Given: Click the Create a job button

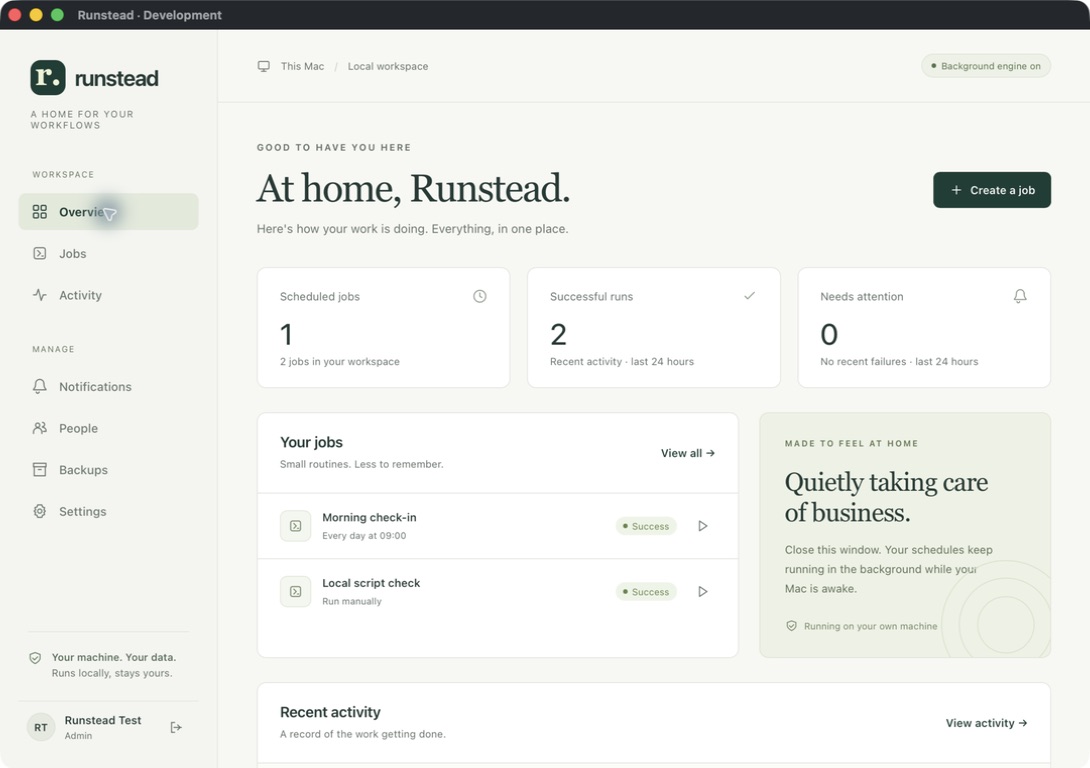Looking at the screenshot, I should point(992,190).
